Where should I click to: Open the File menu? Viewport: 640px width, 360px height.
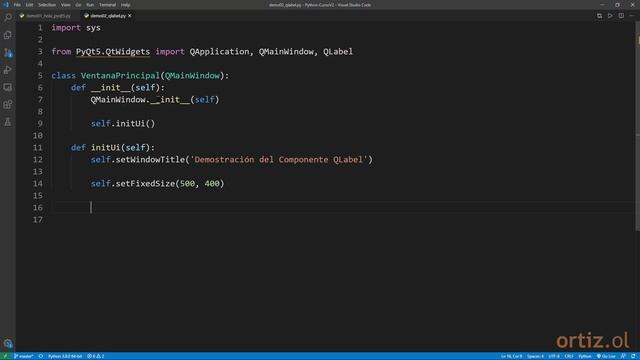17,5
